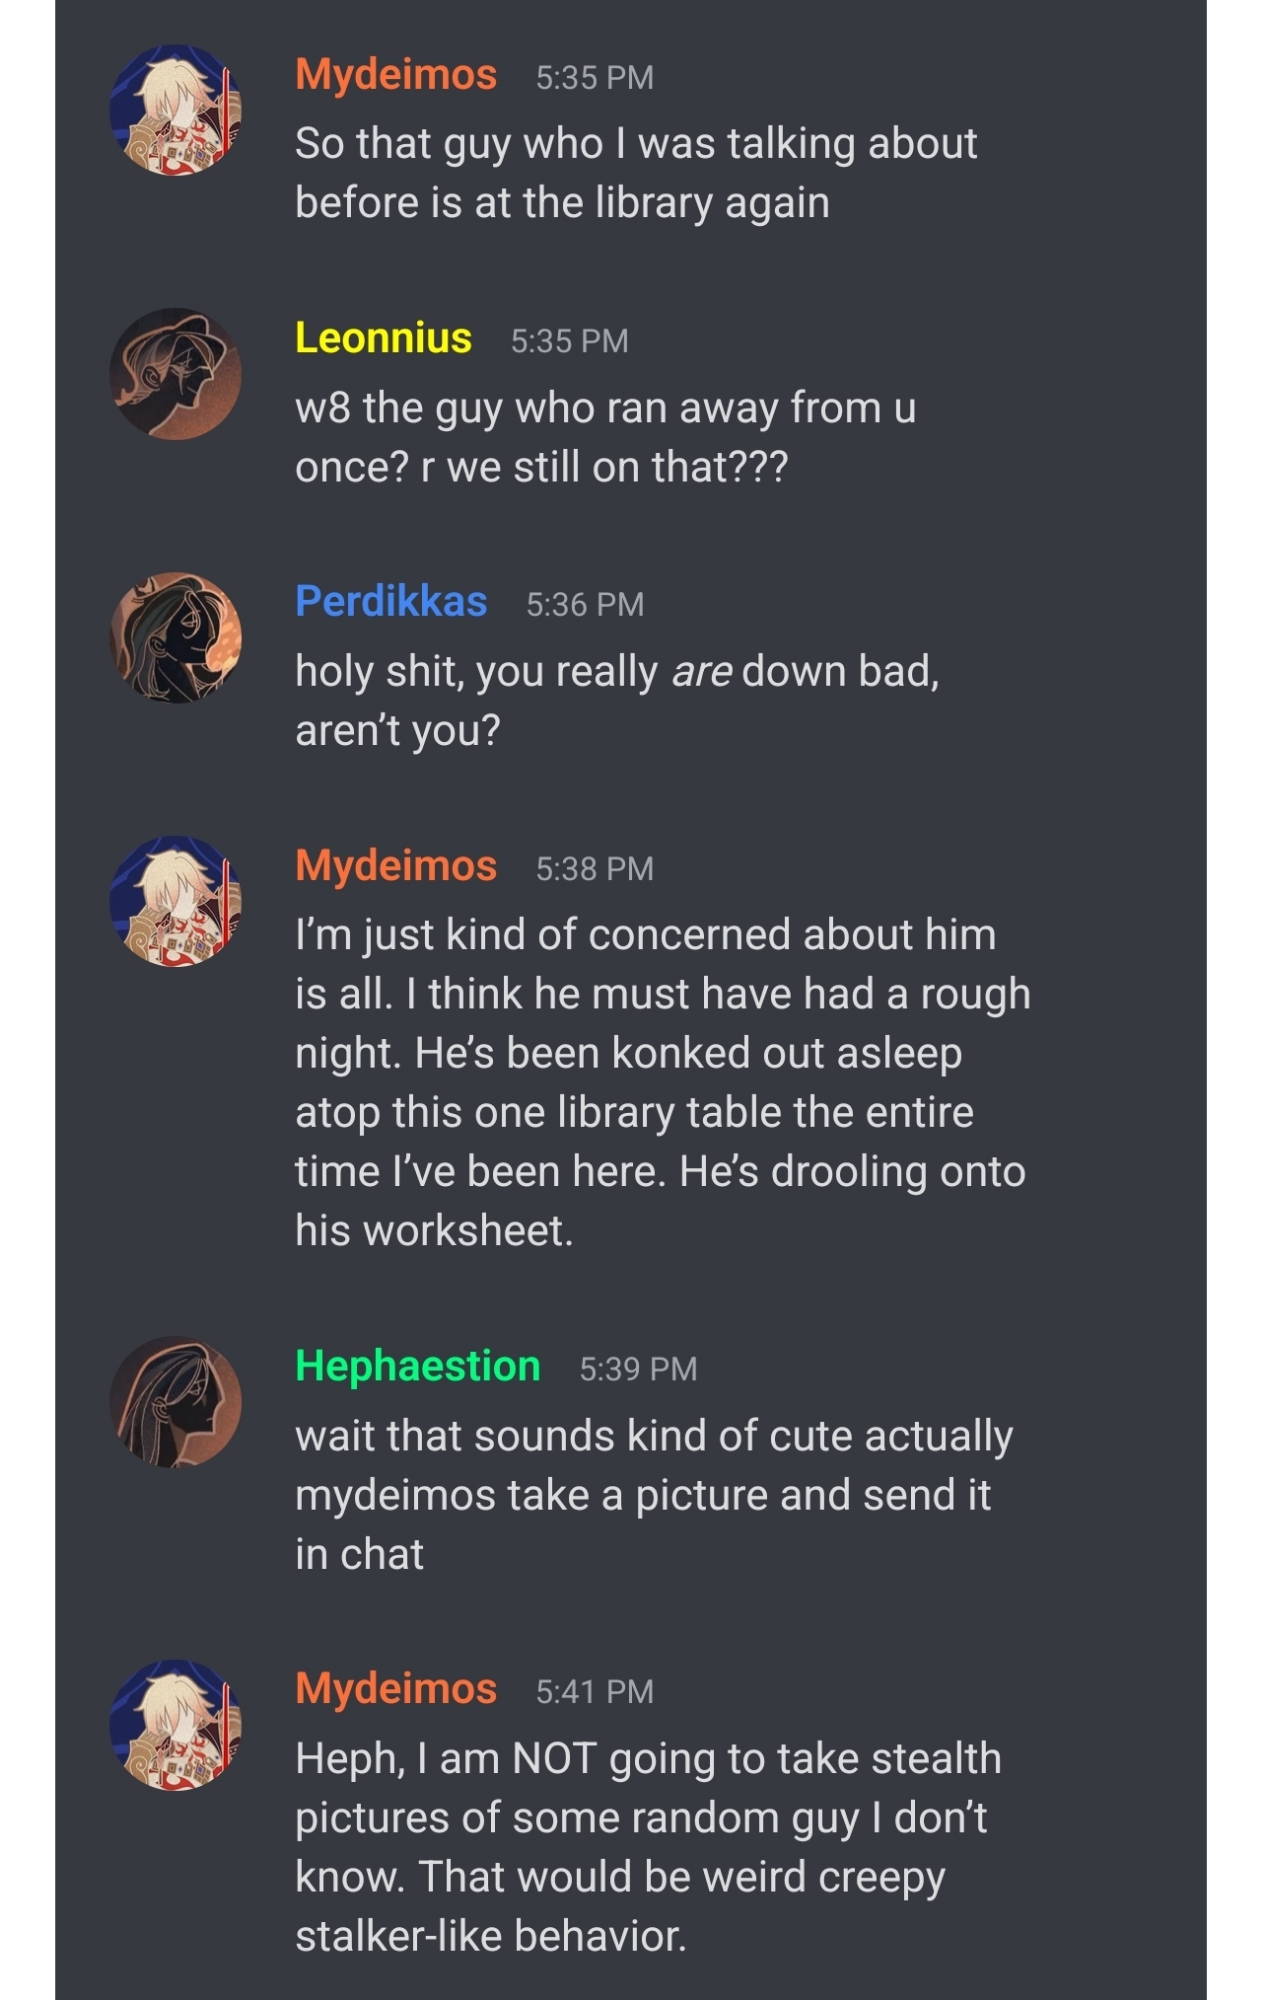Click the yellow Leonnius username
Image resolution: width=1262 pixels, height=2000 pixels.
tap(383, 338)
